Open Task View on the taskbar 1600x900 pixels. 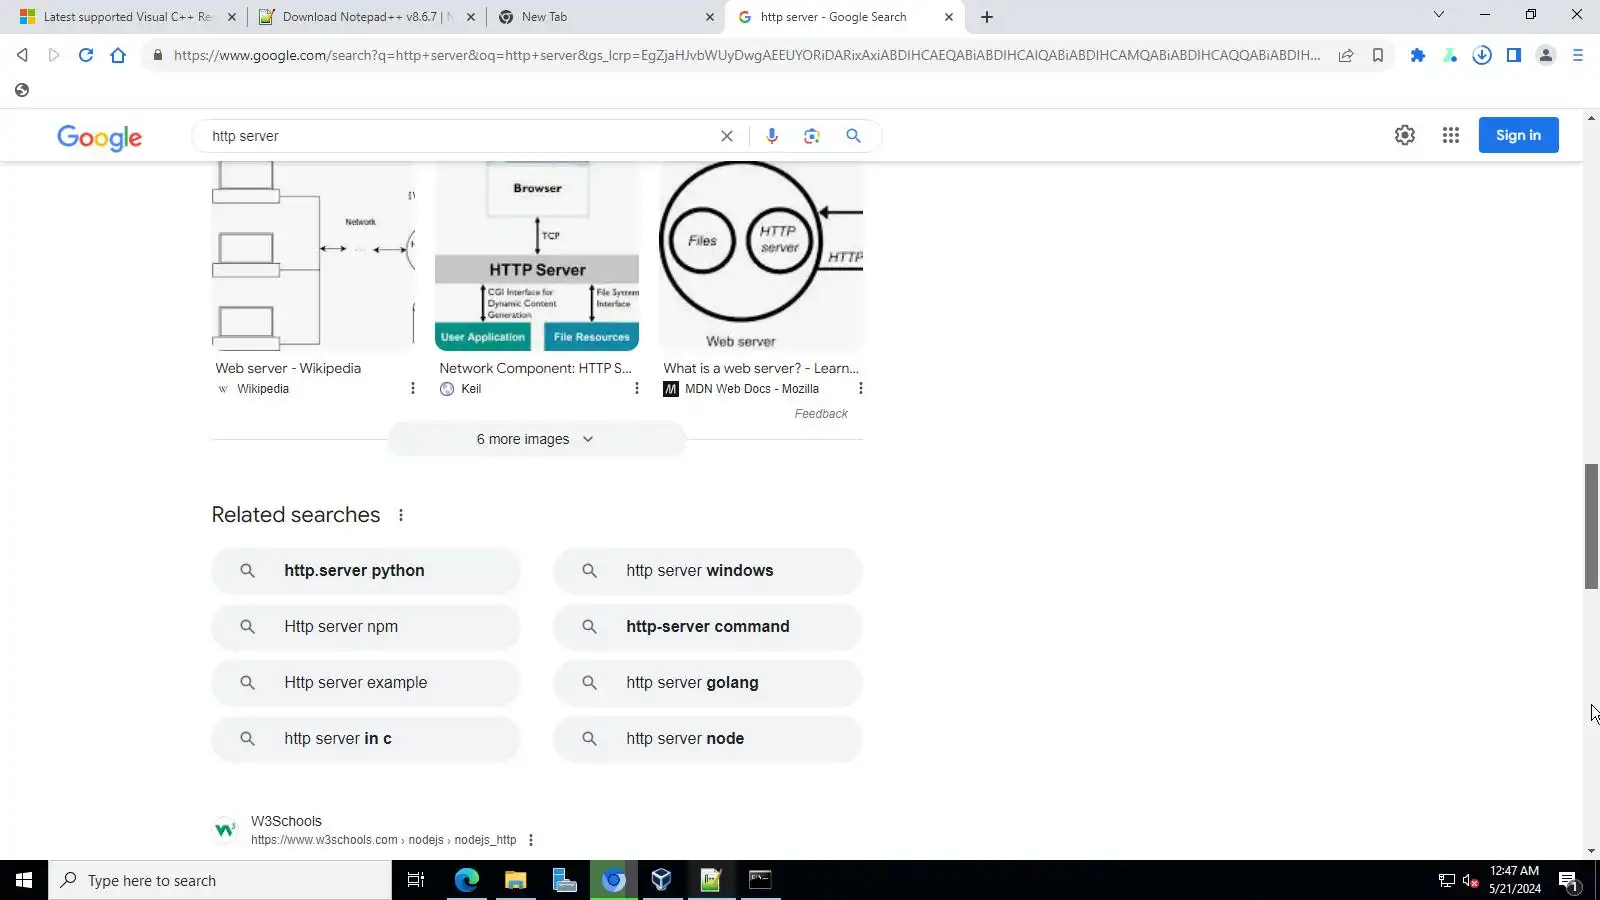click(x=416, y=880)
